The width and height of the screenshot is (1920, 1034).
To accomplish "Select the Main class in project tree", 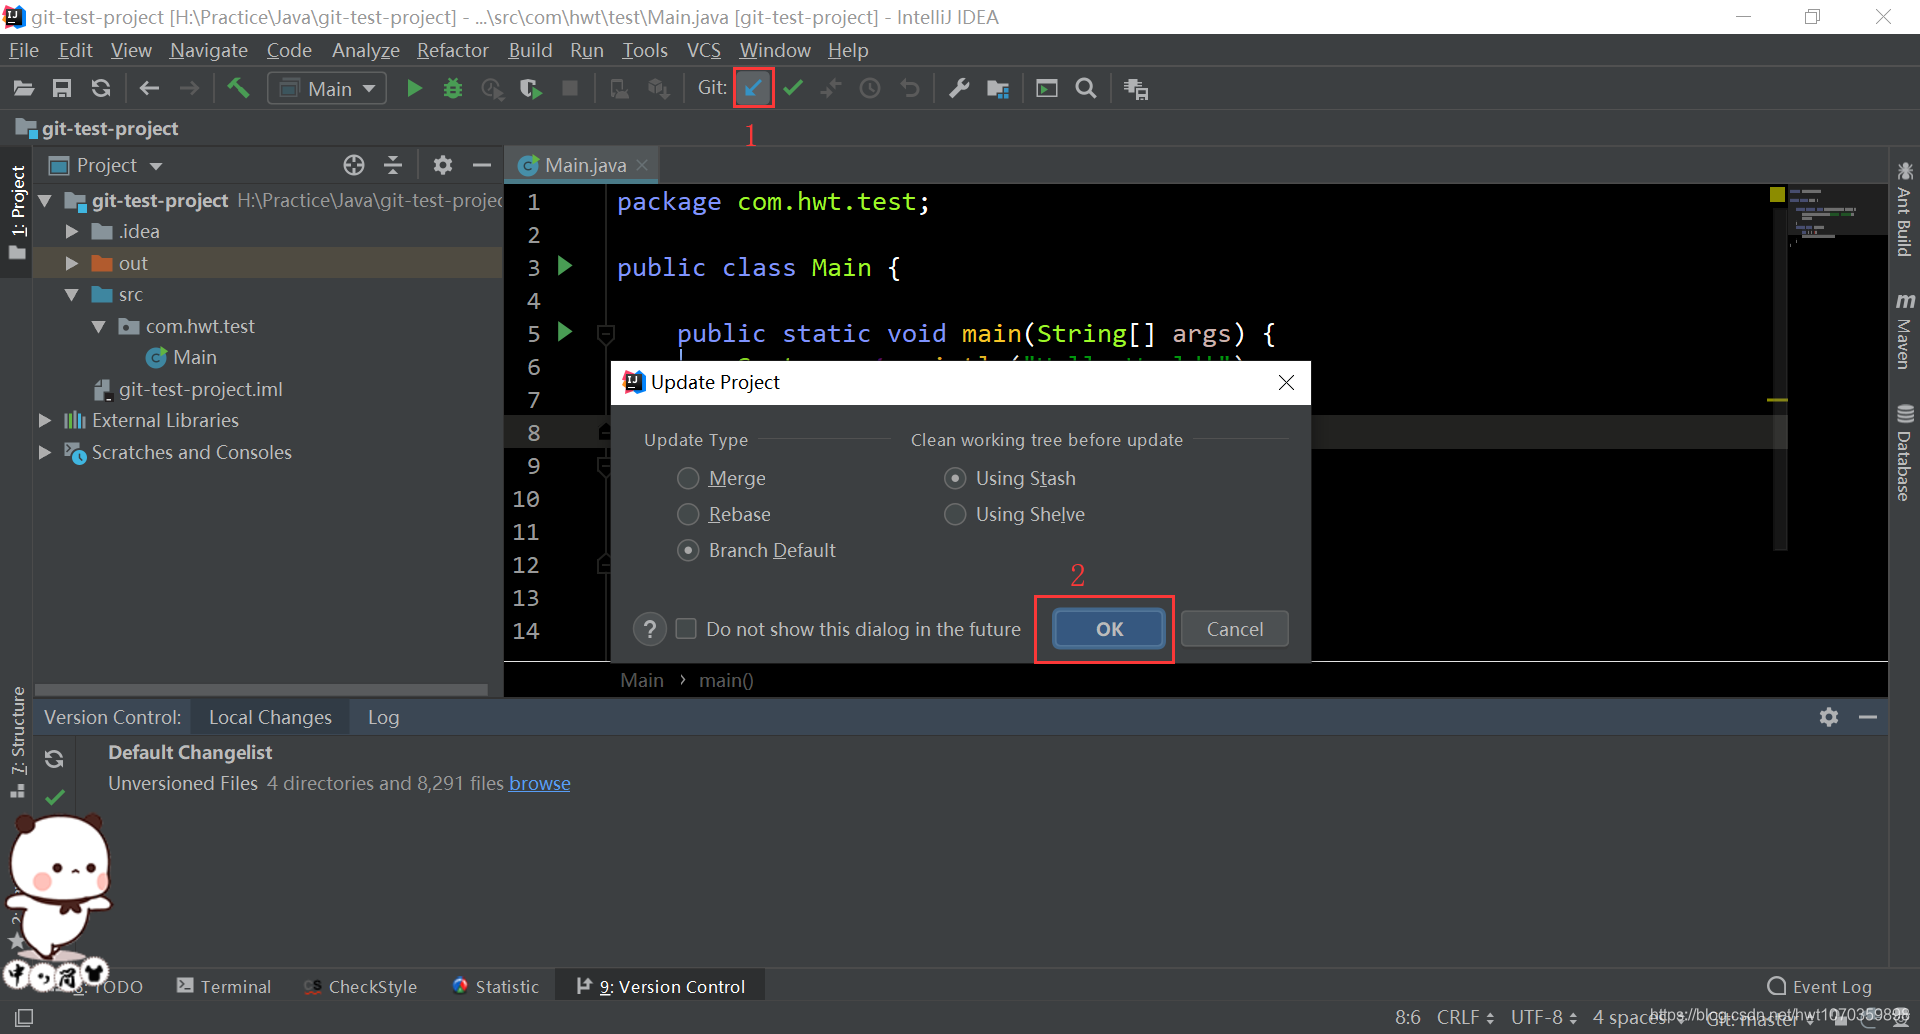I will pyautogui.click(x=182, y=358).
